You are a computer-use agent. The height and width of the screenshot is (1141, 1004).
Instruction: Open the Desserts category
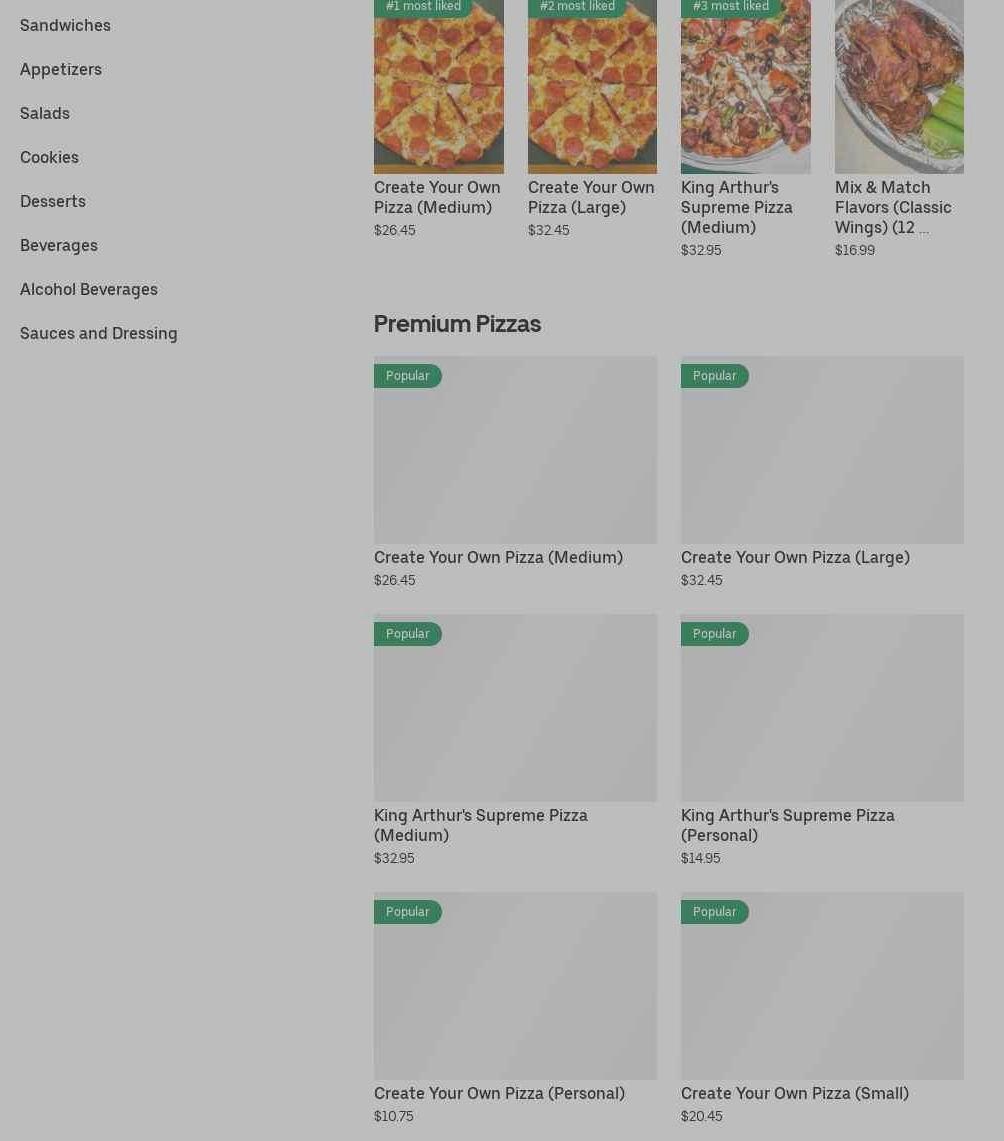point(53,201)
